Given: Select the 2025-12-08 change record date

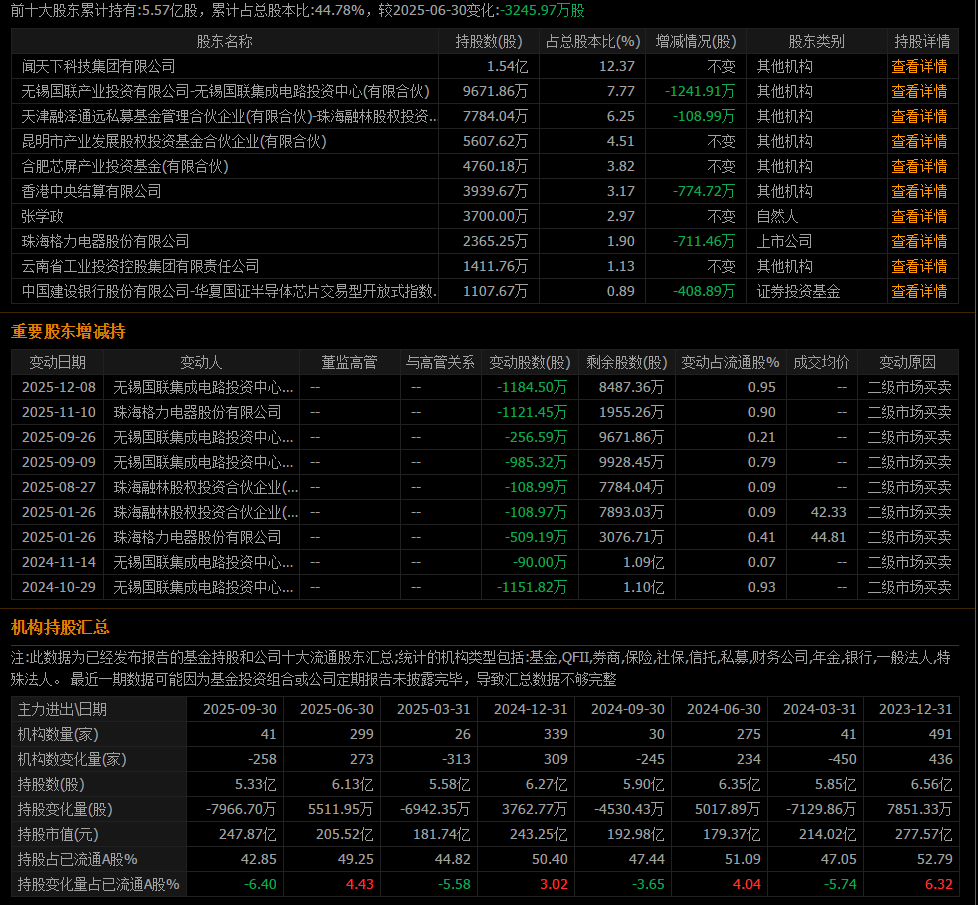Looking at the screenshot, I should tap(59, 387).
